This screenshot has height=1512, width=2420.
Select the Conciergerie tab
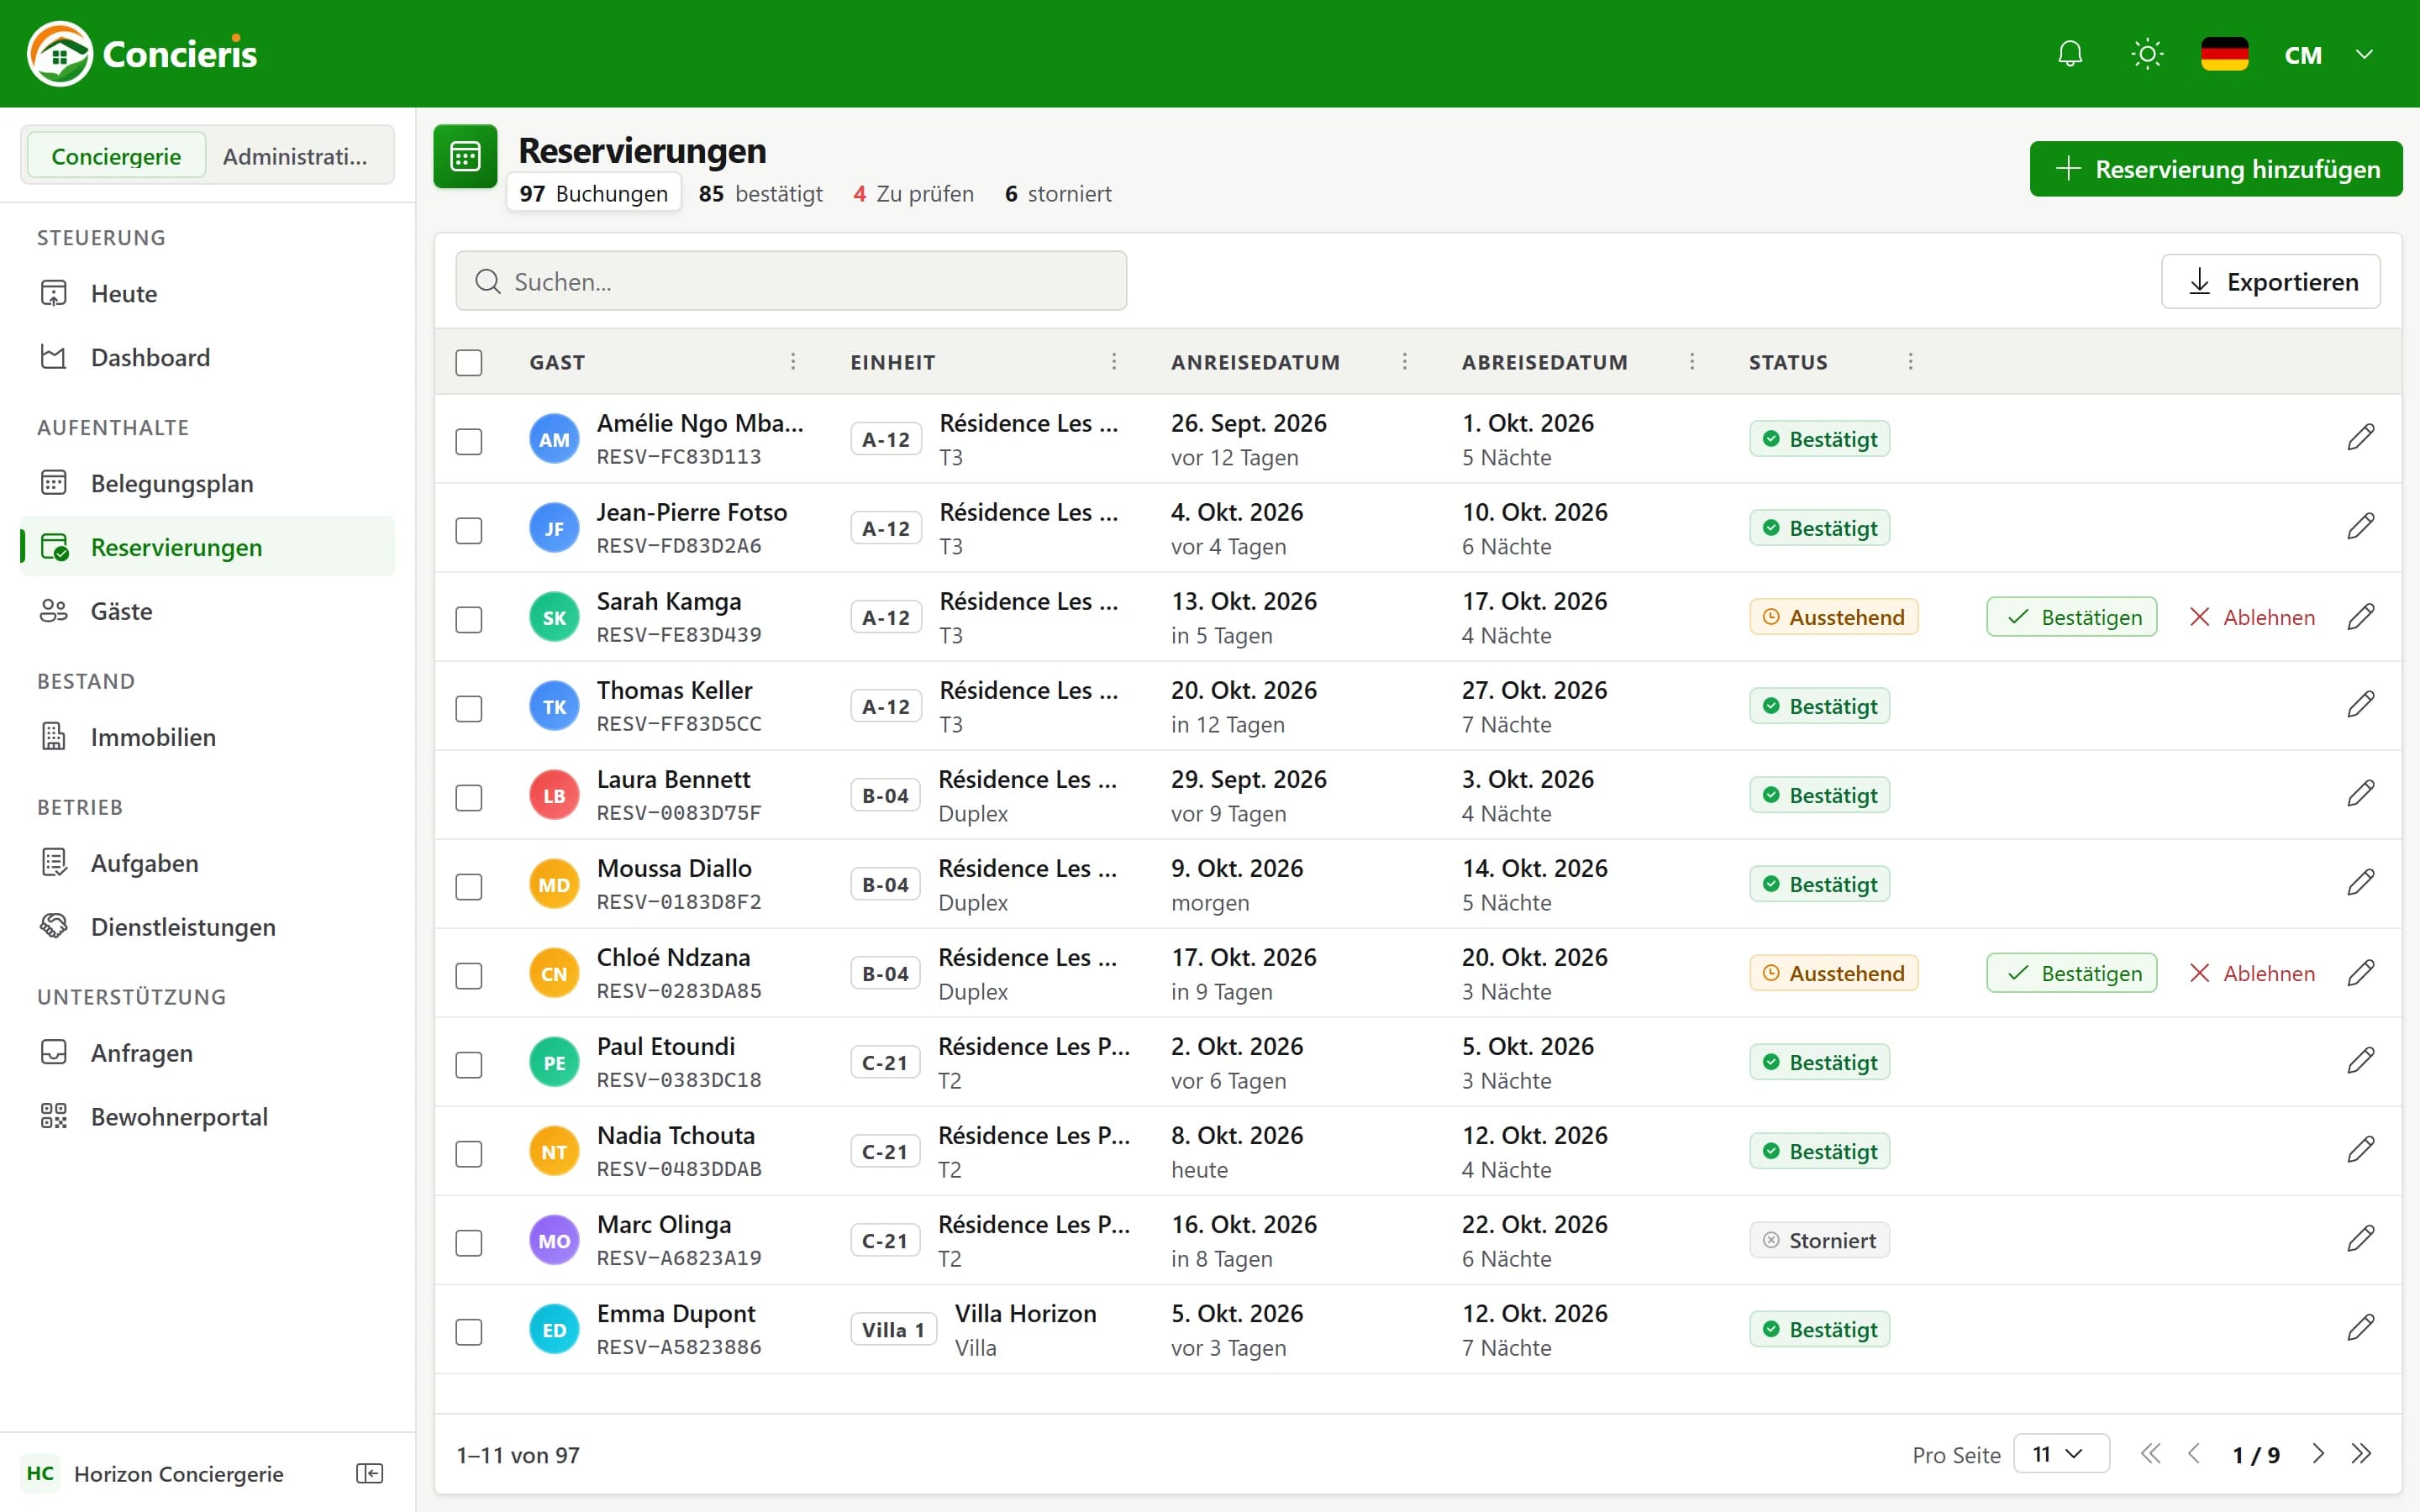tap(116, 156)
